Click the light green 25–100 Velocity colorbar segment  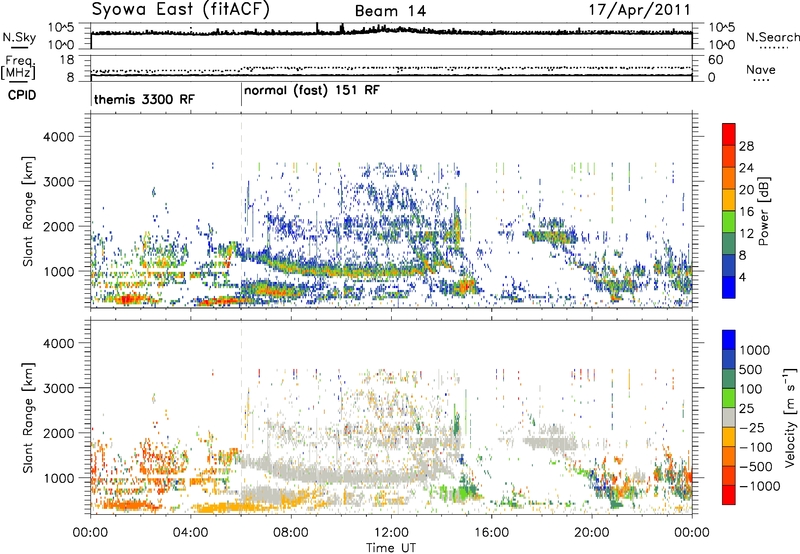coord(729,398)
